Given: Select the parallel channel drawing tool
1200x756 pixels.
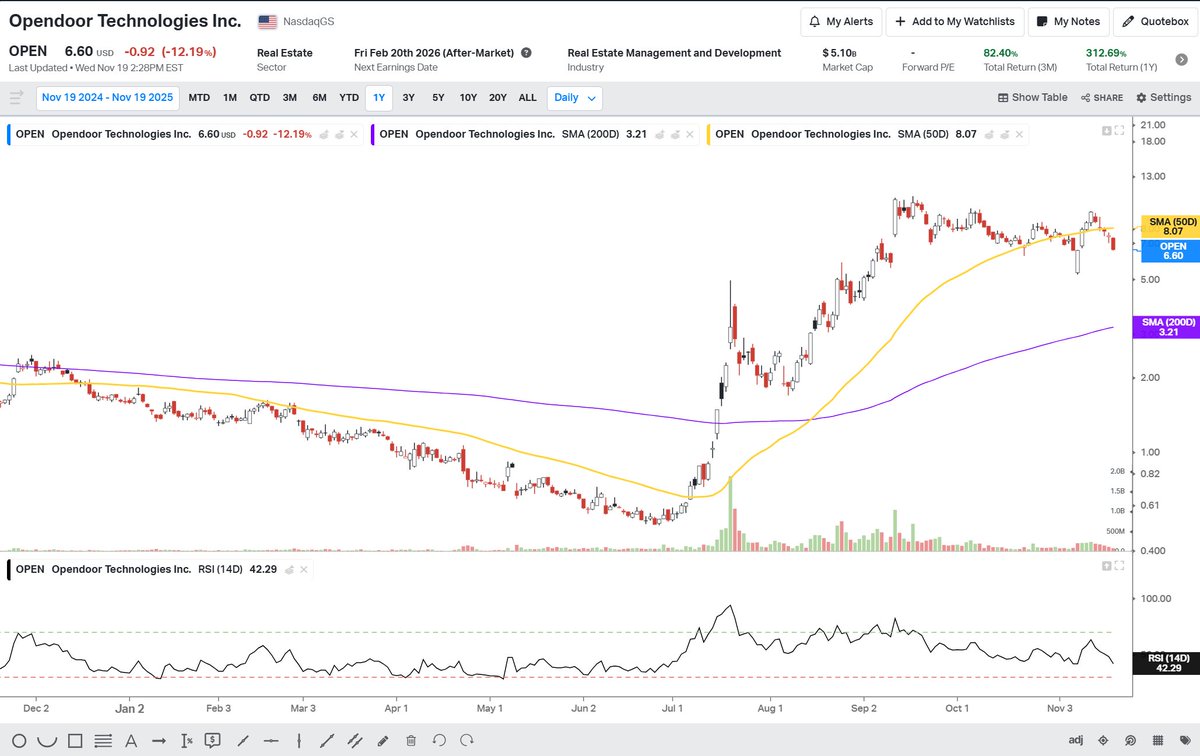Looking at the screenshot, I should click(355, 740).
